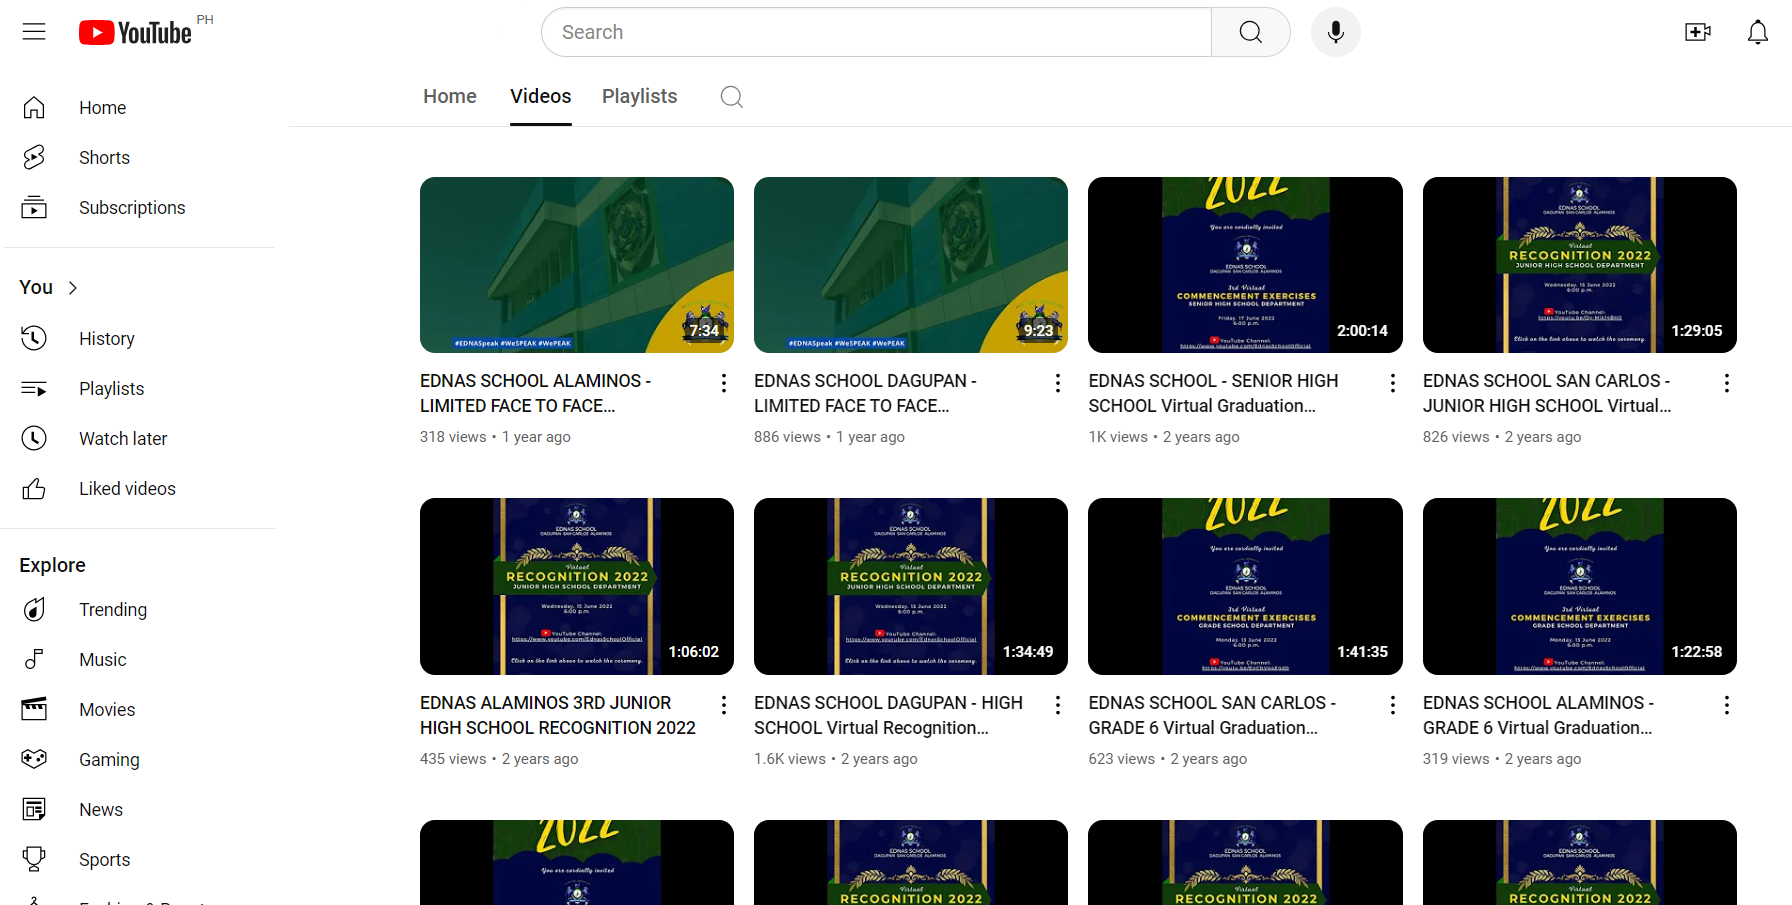Viewport: 1792px width, 905px height.
Task: Click the Sports trophy icon
Action: coord(34,860)
